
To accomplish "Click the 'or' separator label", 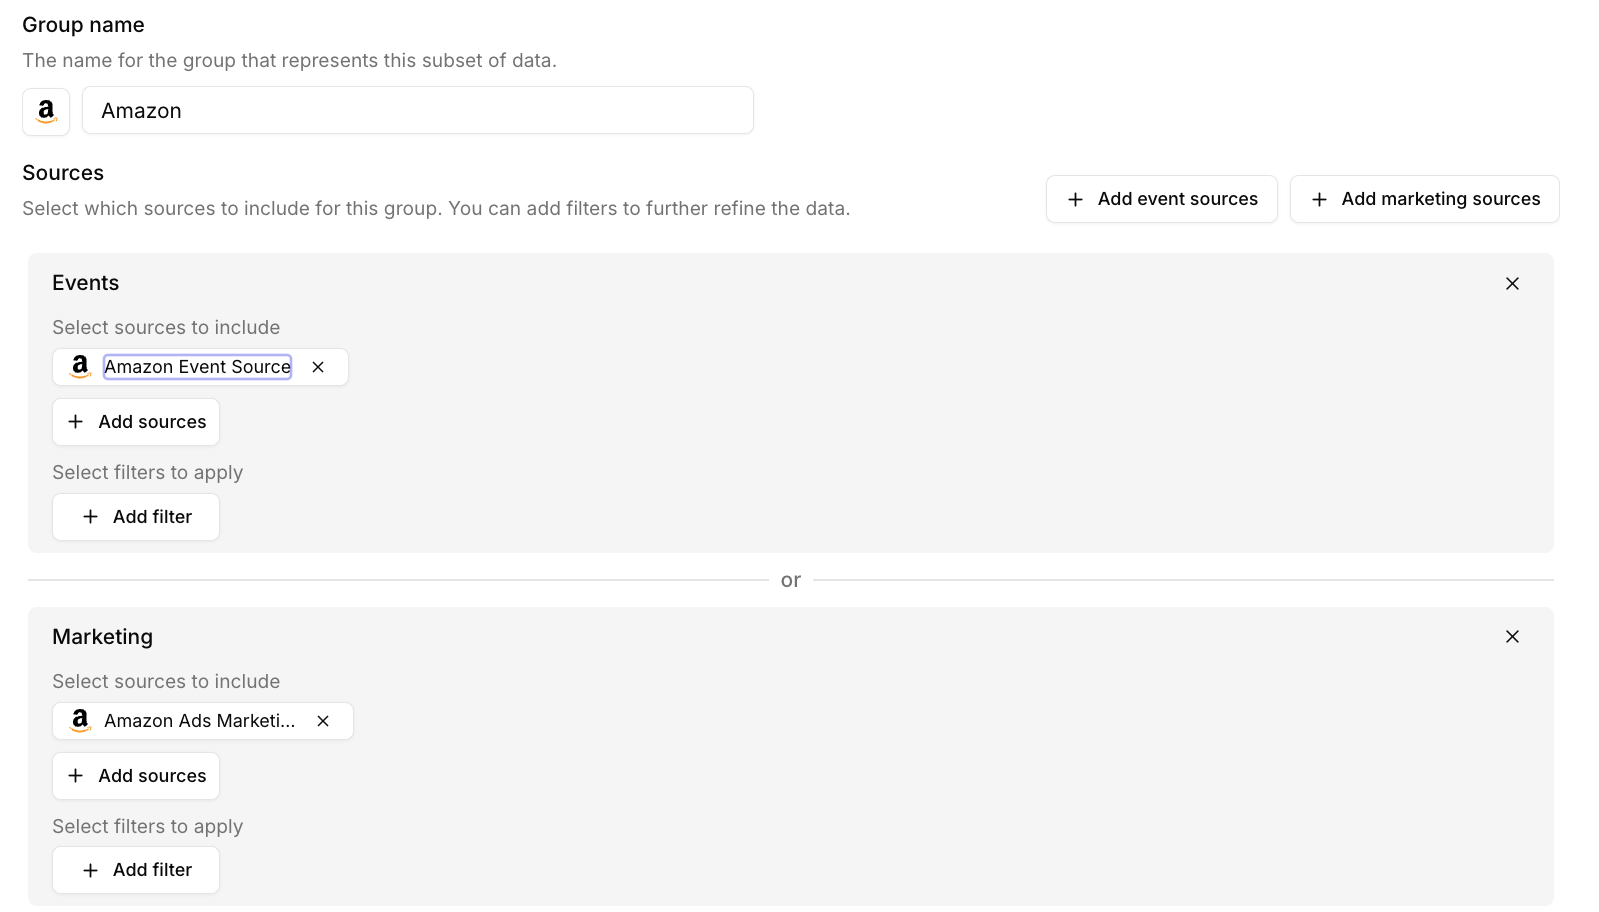I will click(x=791, y=580).
